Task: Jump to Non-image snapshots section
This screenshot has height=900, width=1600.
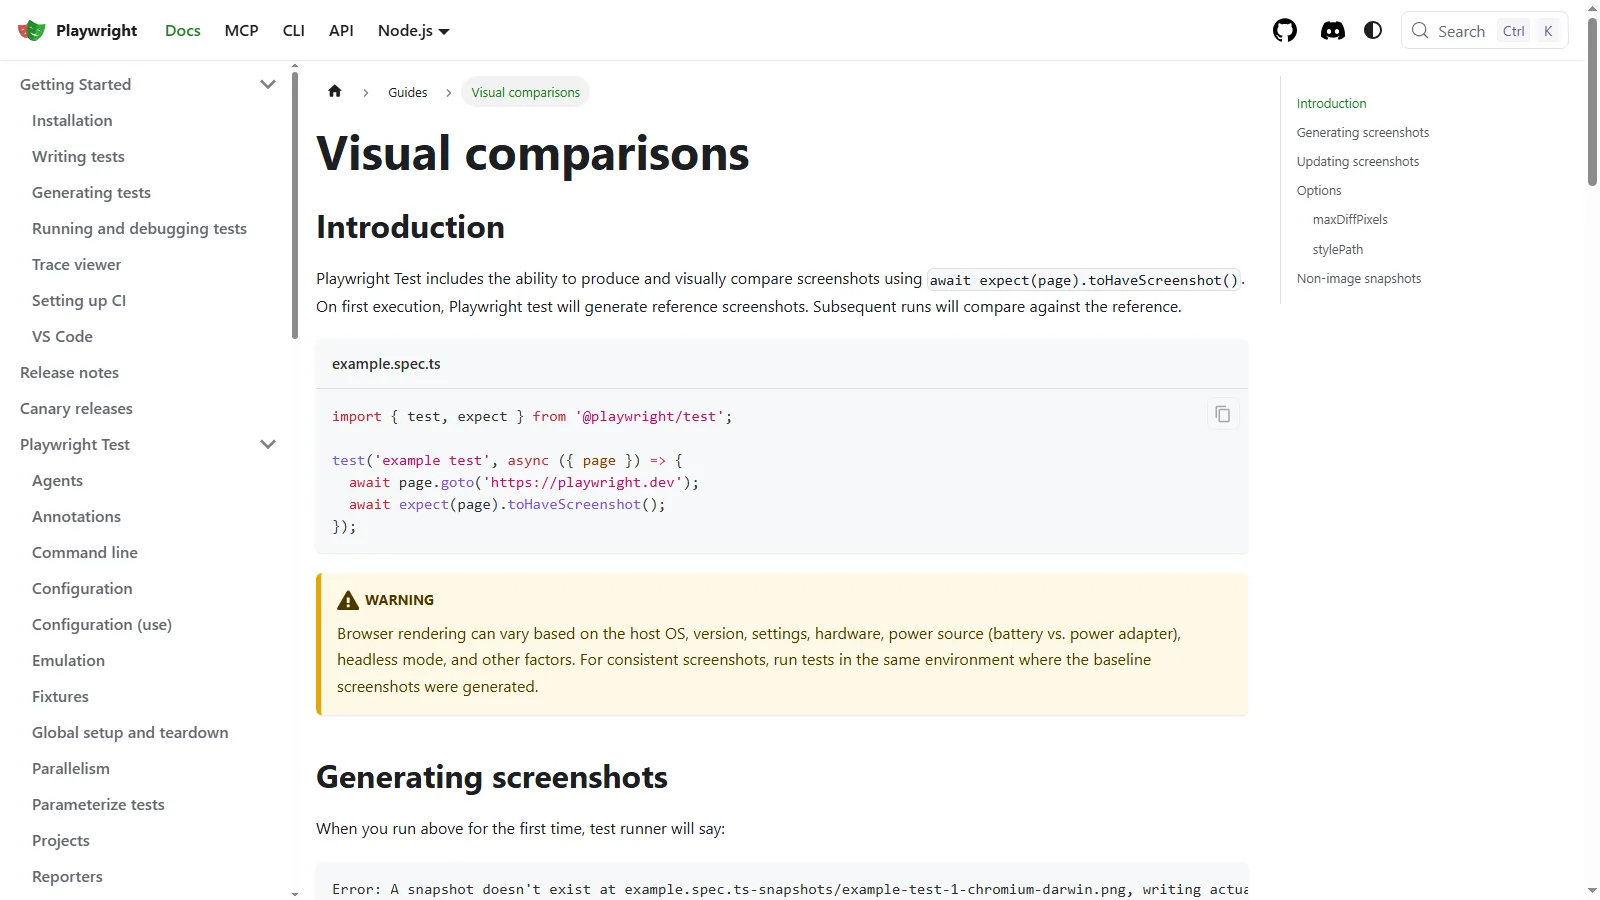Action: pos(1359,278)
